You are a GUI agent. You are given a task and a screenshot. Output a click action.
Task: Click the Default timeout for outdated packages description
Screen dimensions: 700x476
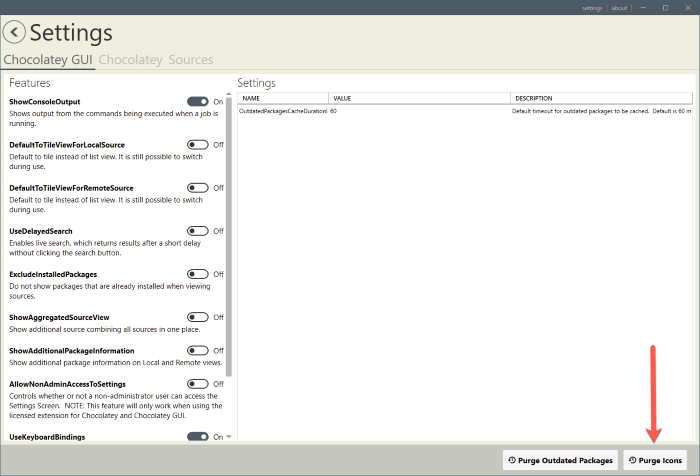click(601, 111)
